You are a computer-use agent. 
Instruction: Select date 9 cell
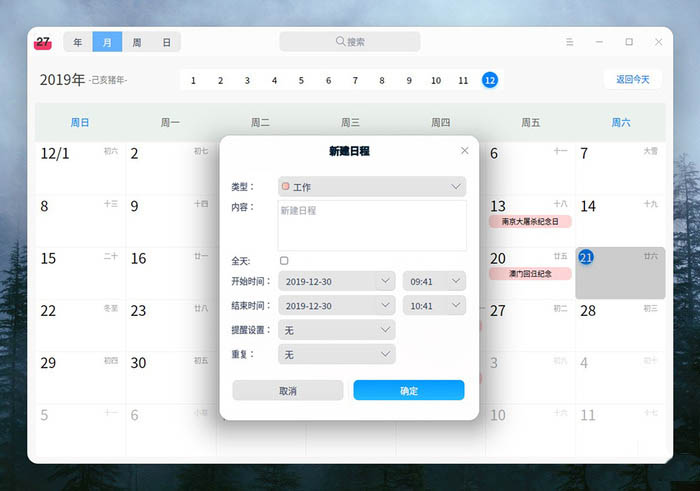pyautogui.click(x=171, y=221)
